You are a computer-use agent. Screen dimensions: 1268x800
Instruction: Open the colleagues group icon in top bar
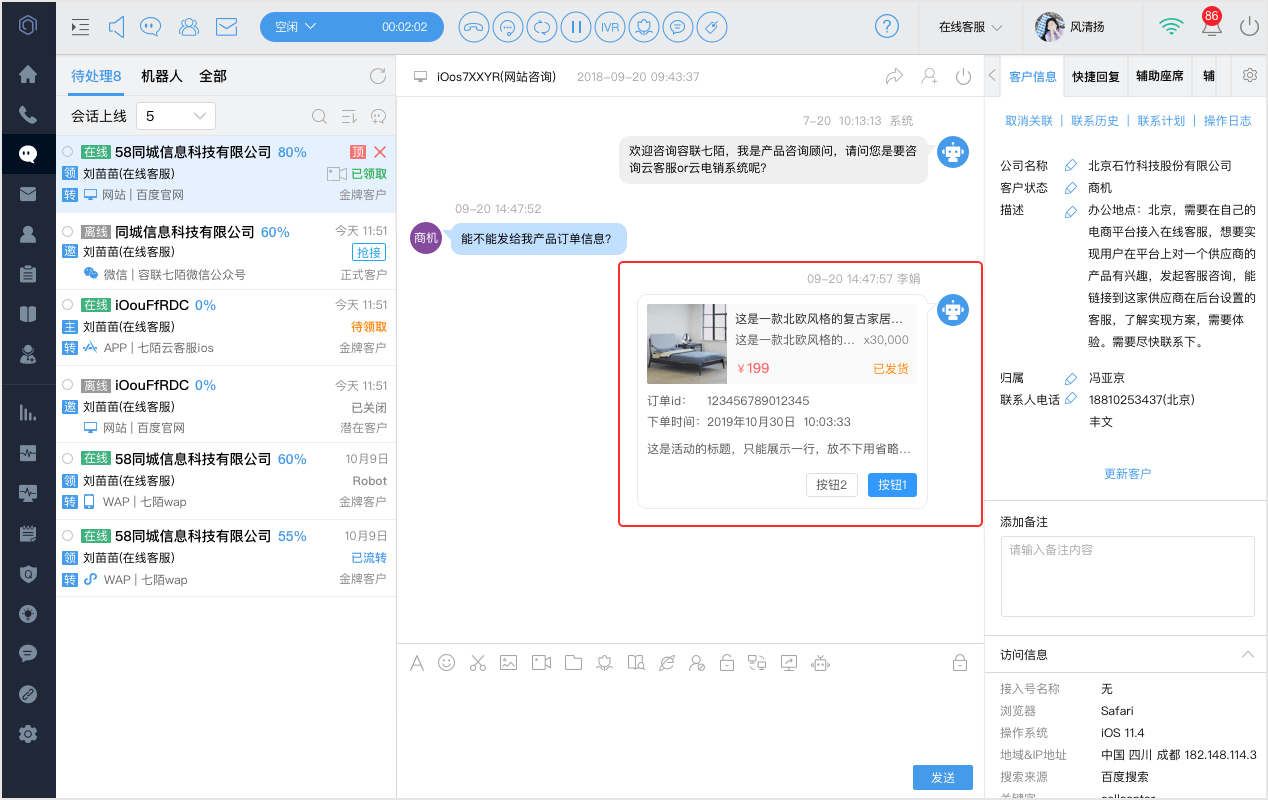(189, 27)
